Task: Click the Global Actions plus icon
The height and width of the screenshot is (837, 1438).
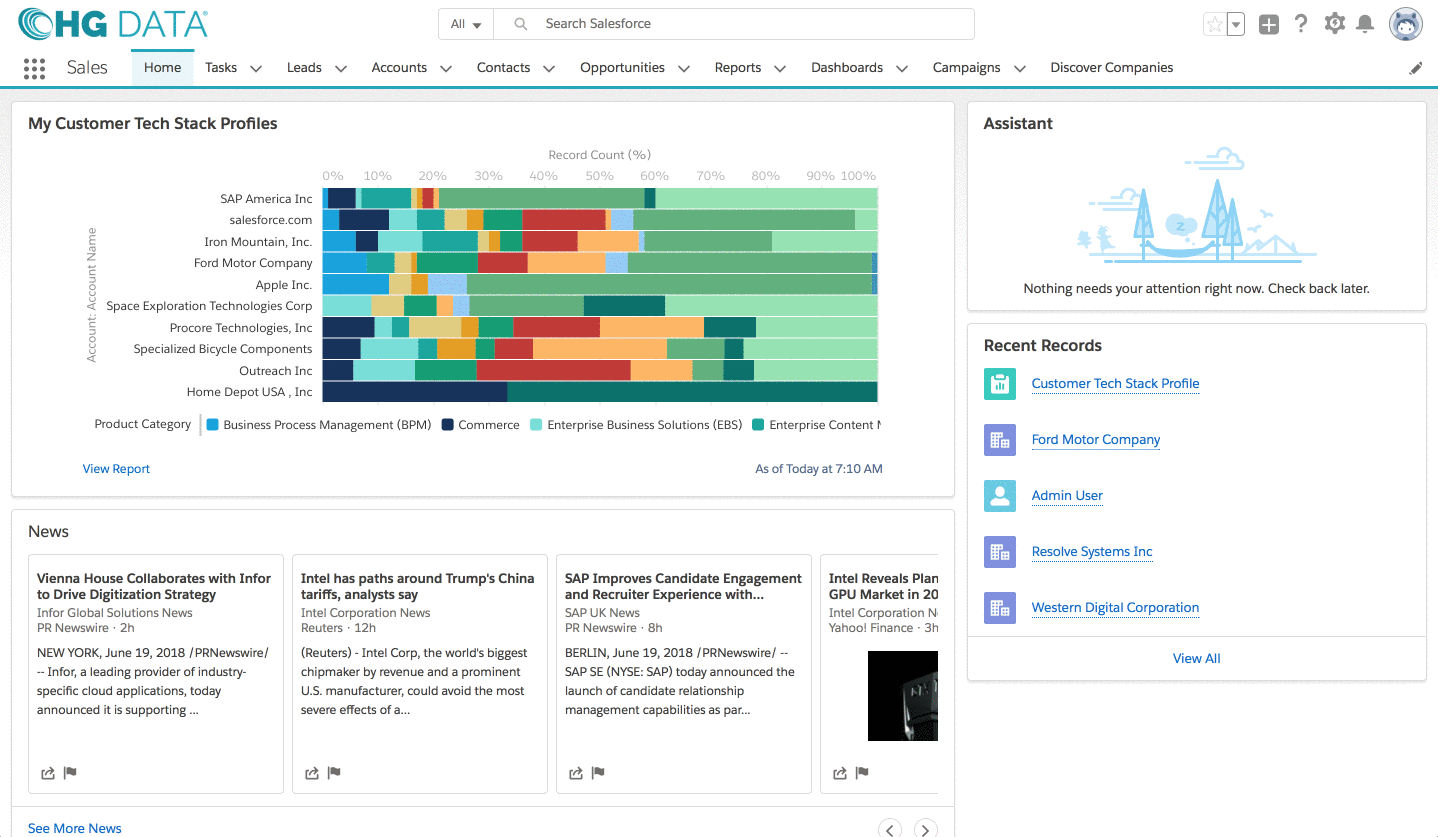Action: 1269,25
